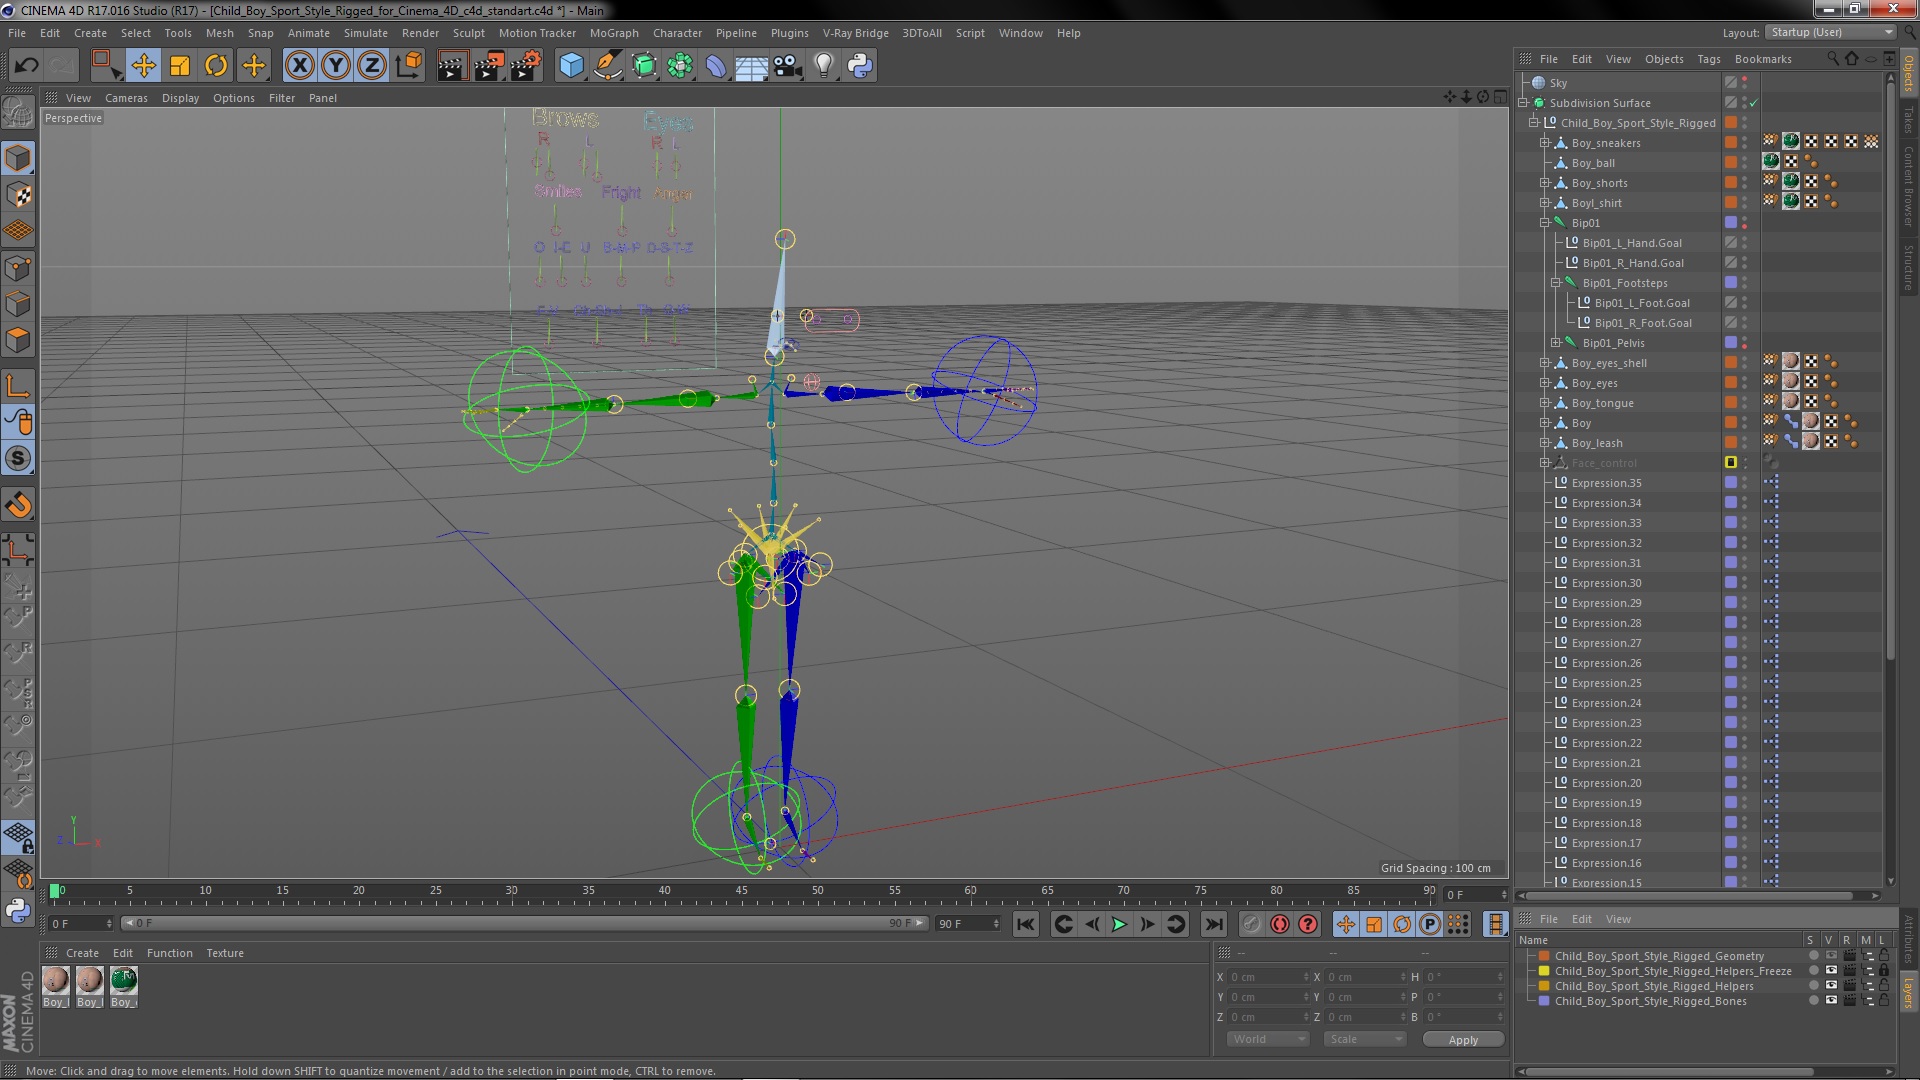Toggle visibility of Geometry layer
The width and height of the screenshot is (1920, 1080).
pos(1831,956)
